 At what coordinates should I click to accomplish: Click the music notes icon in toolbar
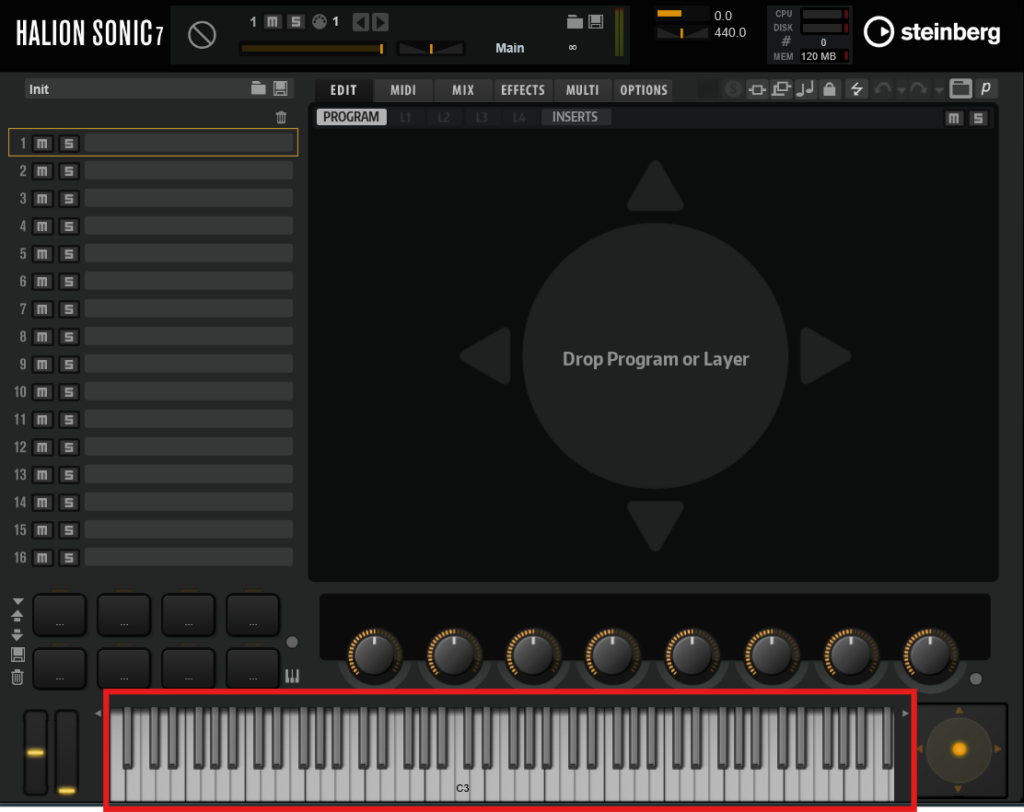[805, 90]
